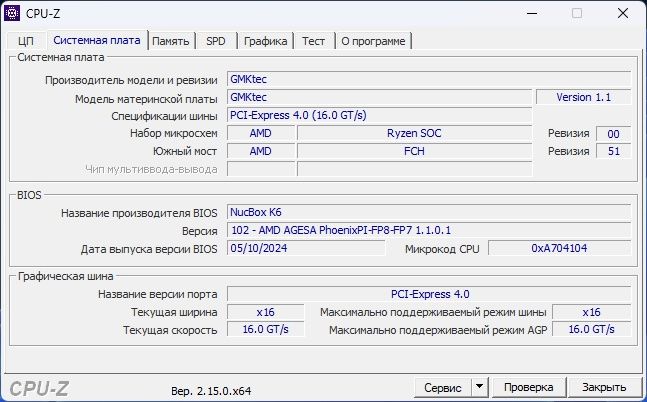Click the label Дата выпуска версии BIOS

click(149, 249)
